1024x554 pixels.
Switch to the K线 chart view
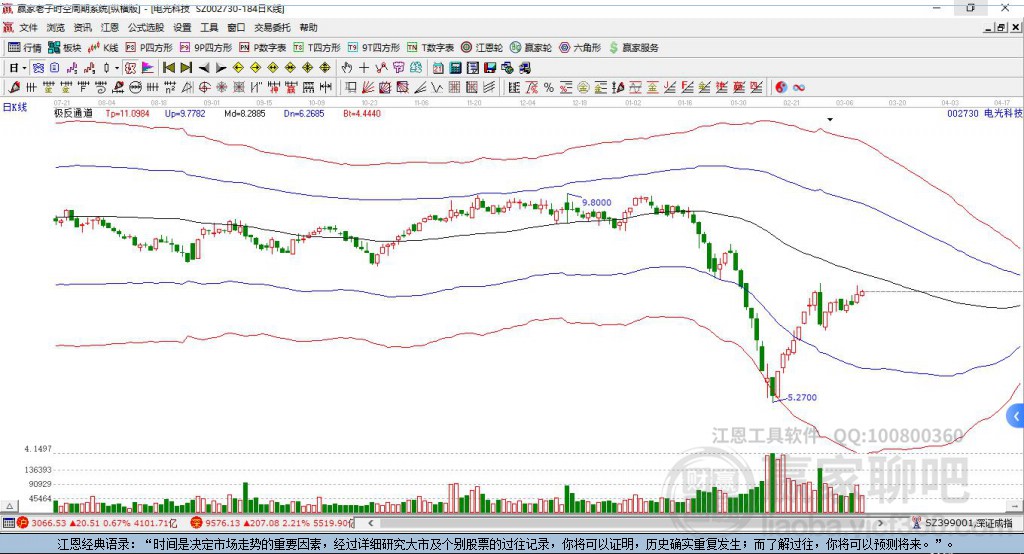[103, 48]
